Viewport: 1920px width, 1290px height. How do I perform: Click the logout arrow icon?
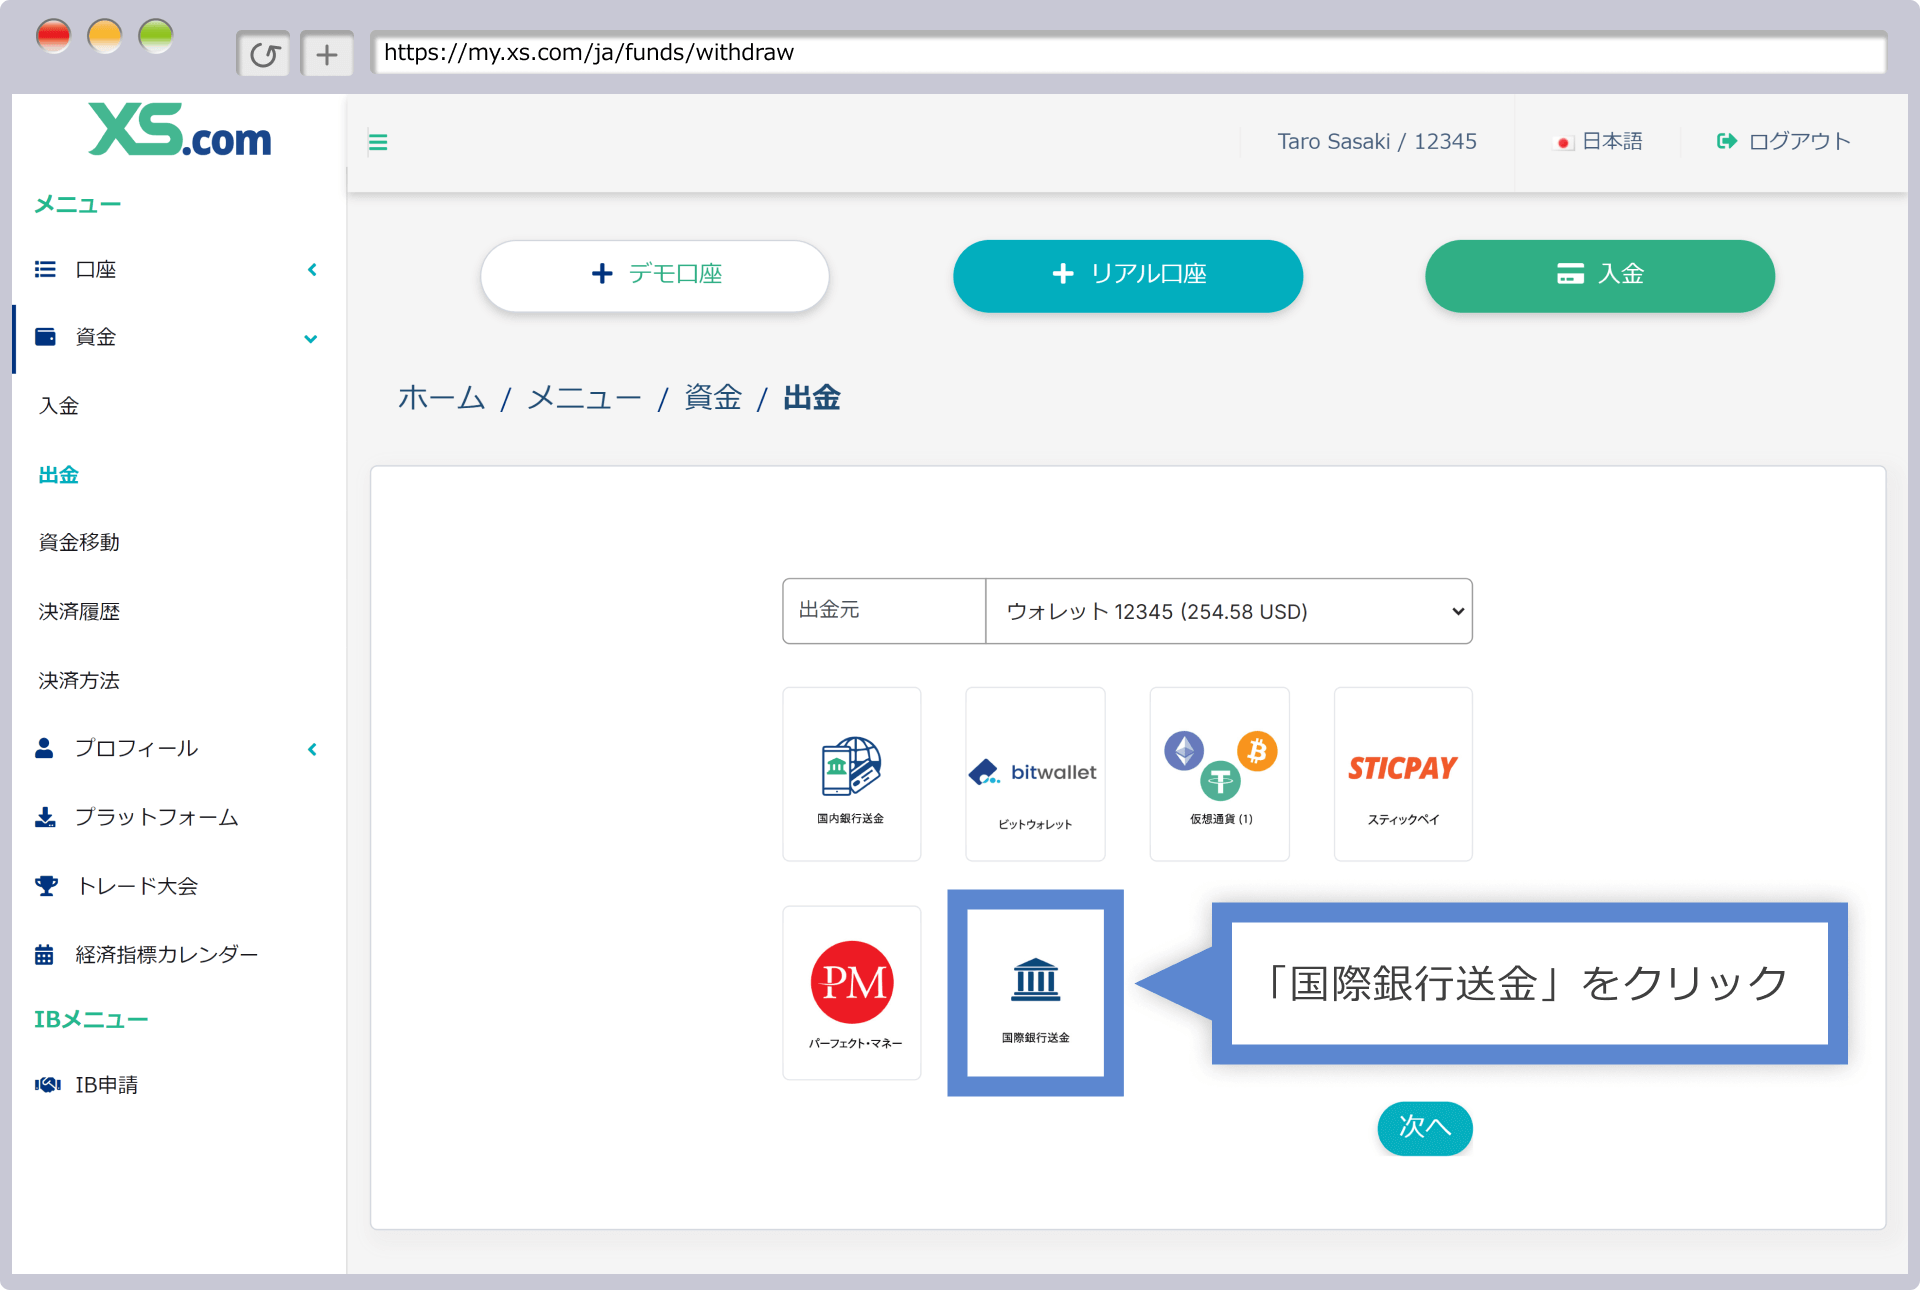click(x=1726, y=141)
